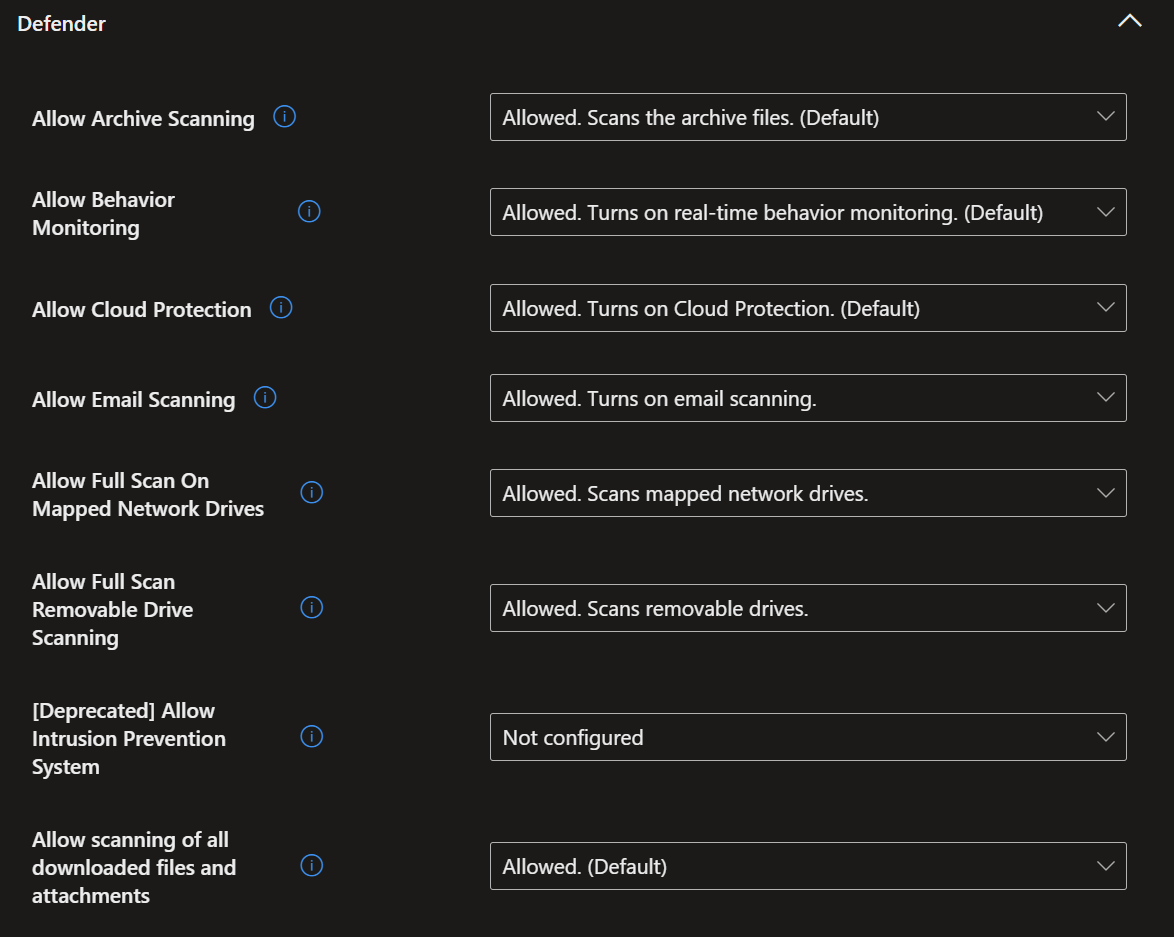Open the downloaded files scanning 'Allowed. (Default)' dropdown
The height and width of the screenshot is (937, 1174).
click(808, 866)
